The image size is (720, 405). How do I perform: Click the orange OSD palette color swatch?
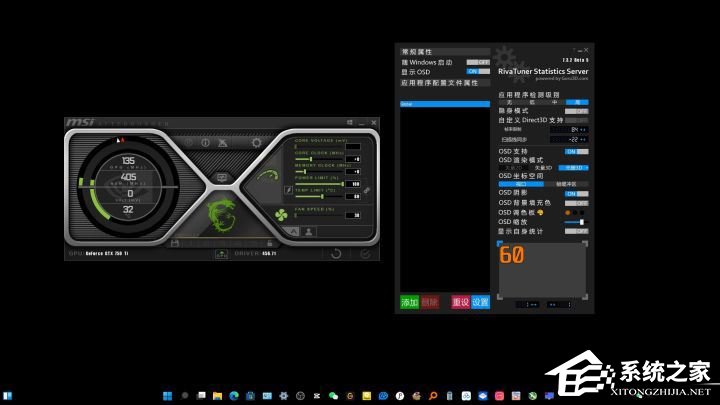[568, 213]
